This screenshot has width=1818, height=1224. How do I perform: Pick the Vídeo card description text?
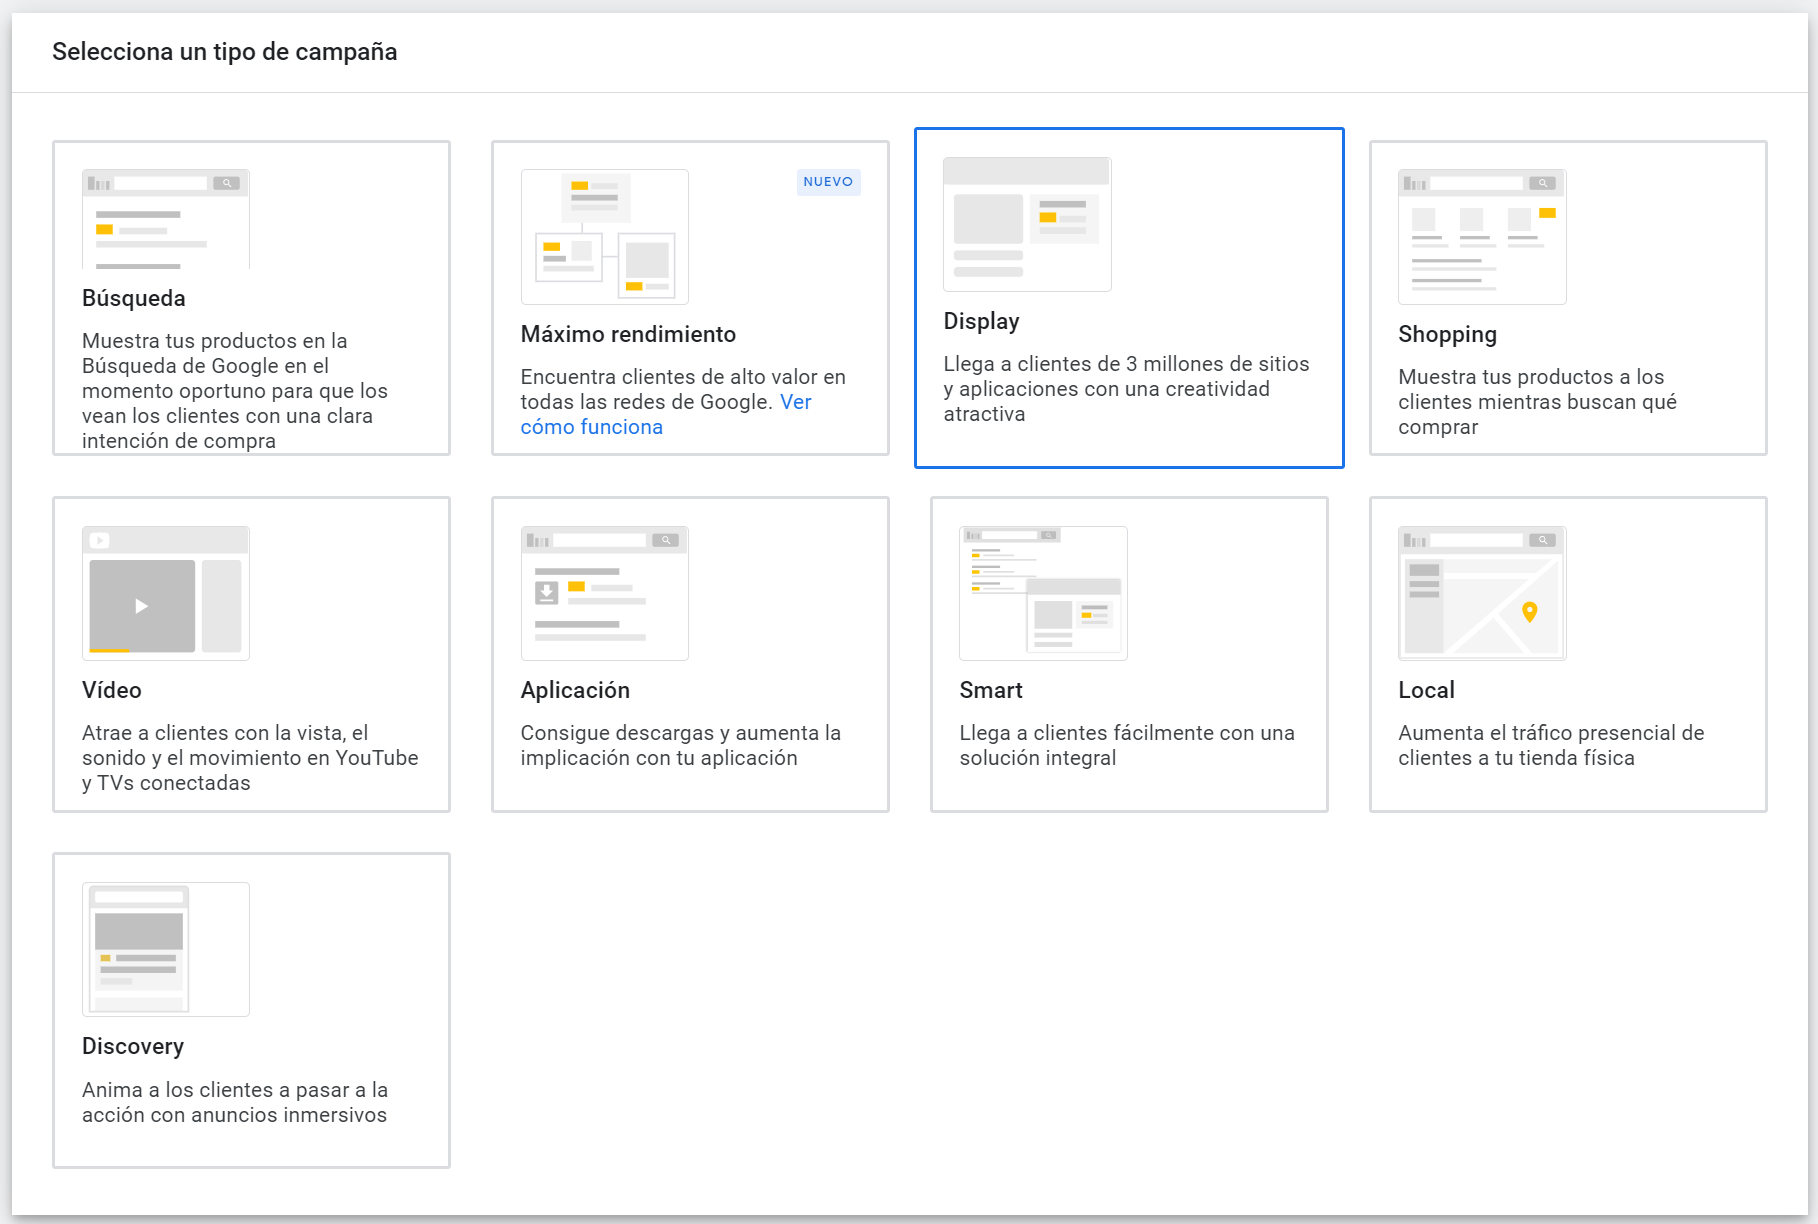pos(250,758)
